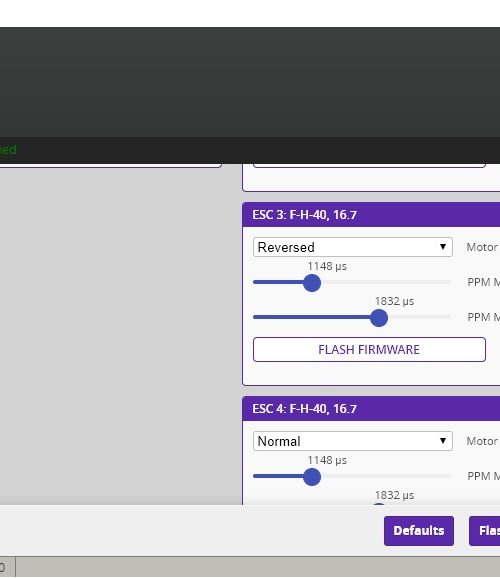500x578 pixels.
Task: Open ESC 4 motor direction dropdown showing Normal
Action: coord(353,441)
